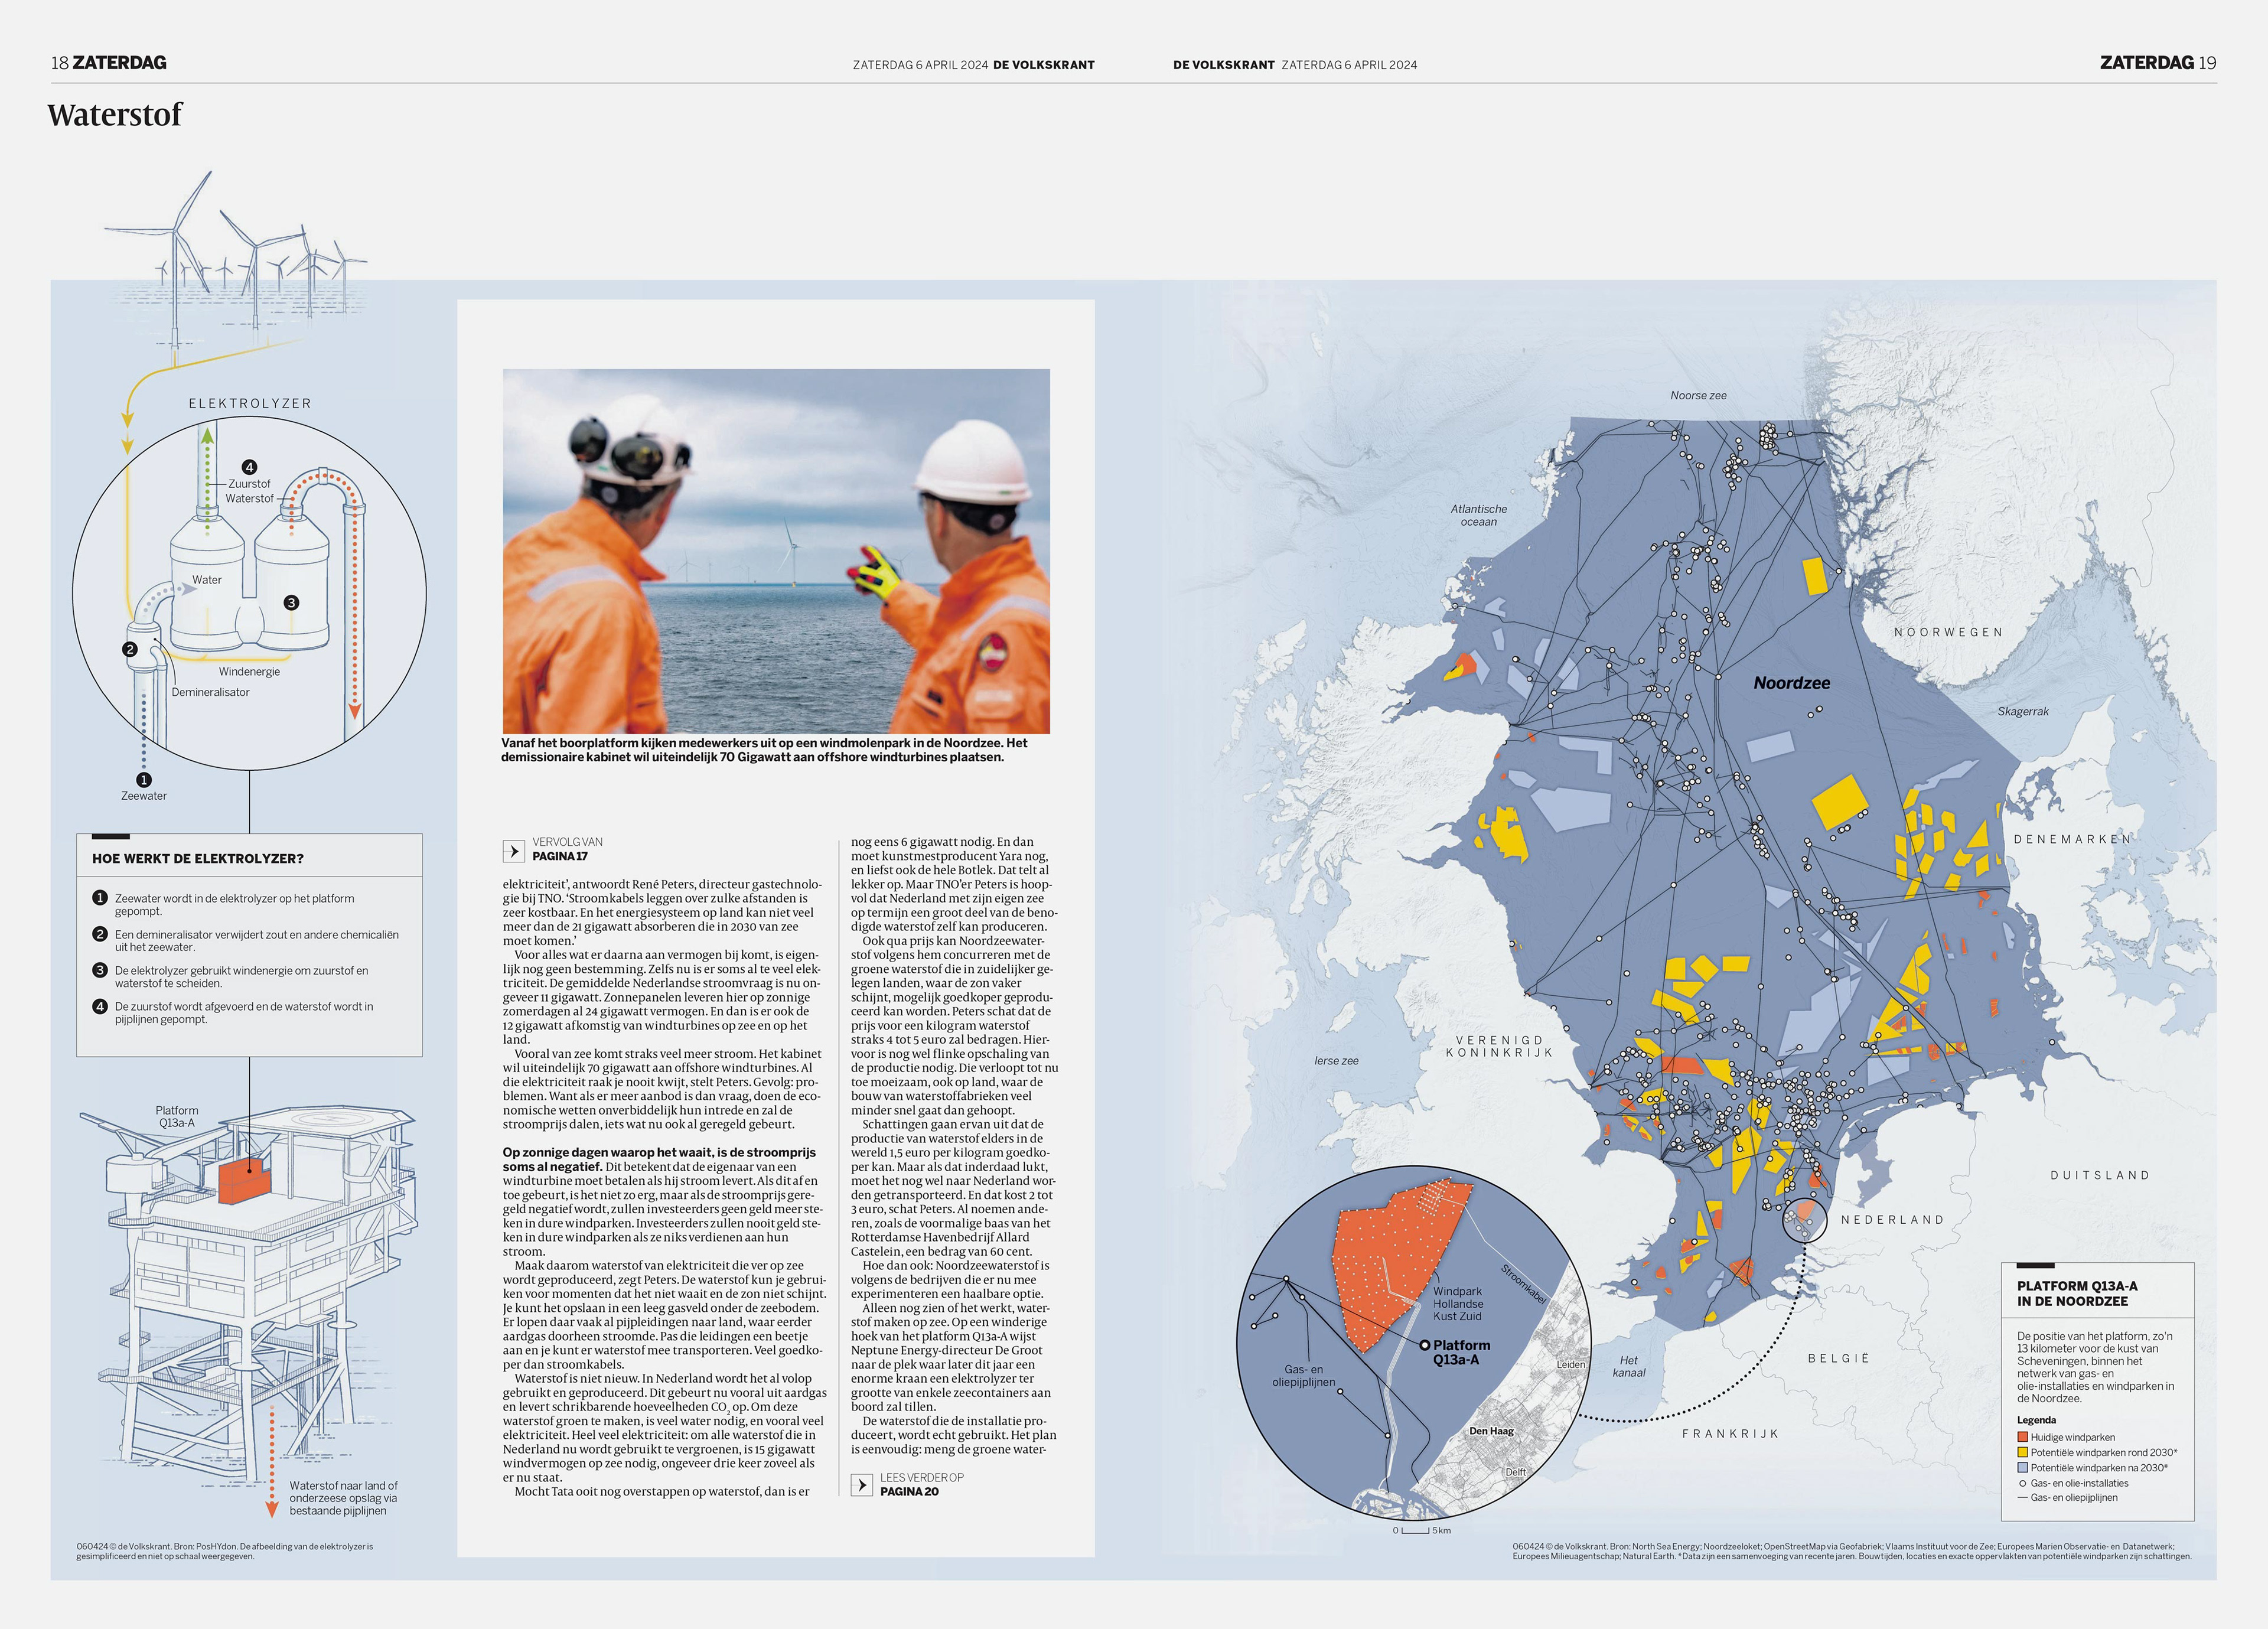Click step 3 marker on electrolyzer tank

[x=291, y=602]
